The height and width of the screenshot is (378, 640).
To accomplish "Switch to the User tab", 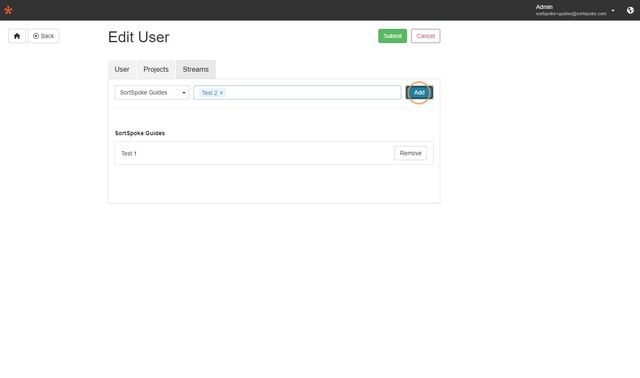I will coord(122,69).
